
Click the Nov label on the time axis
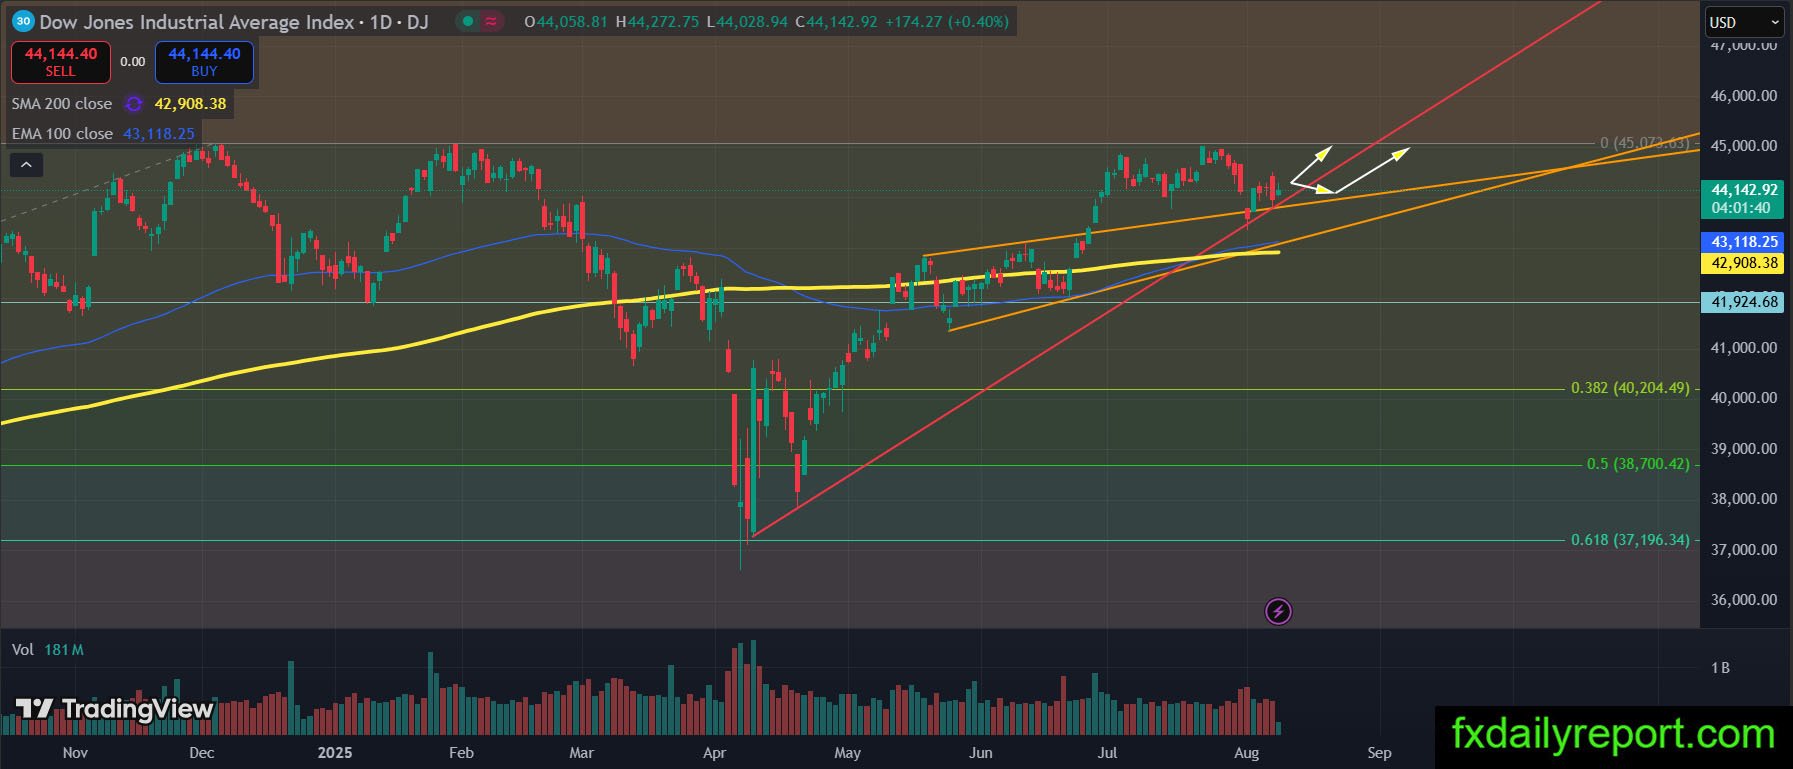coord(75,753)
